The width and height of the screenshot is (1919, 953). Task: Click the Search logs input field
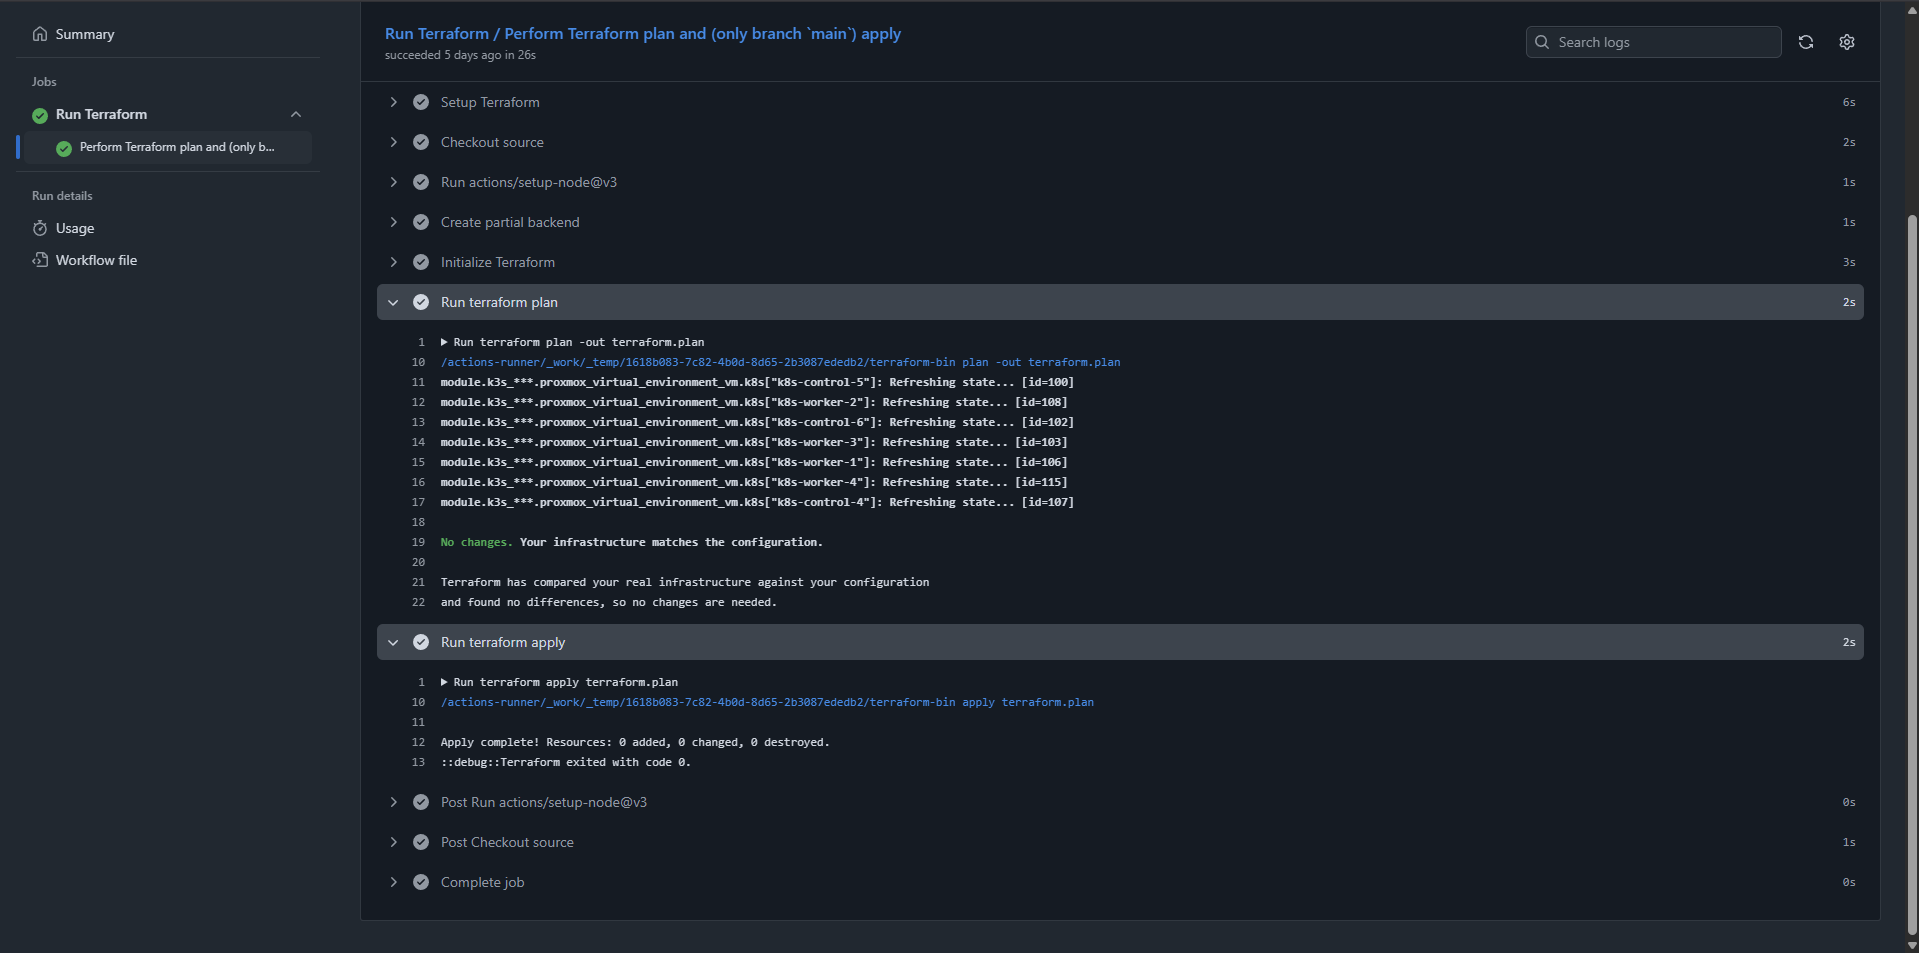click(x=1662, y=42)
